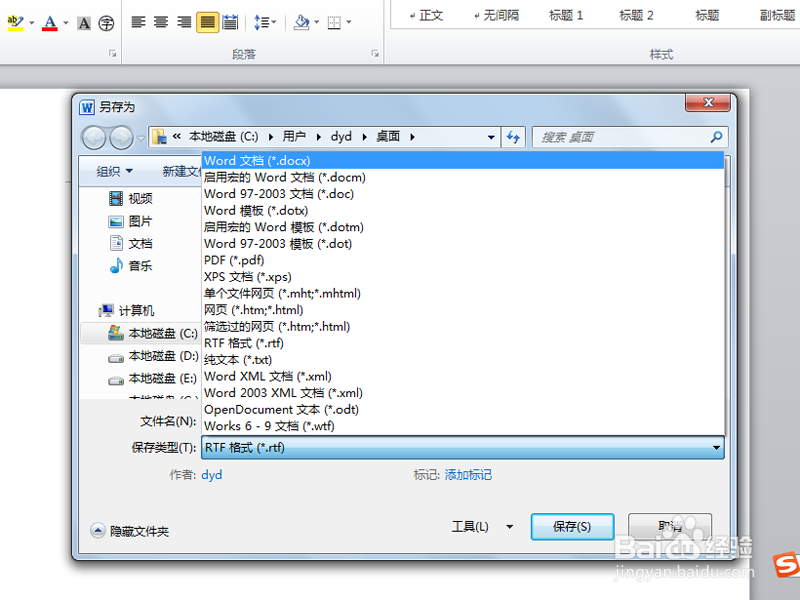Apply 无间隔 style
The image size is (800, 600).
coord(496,15)
